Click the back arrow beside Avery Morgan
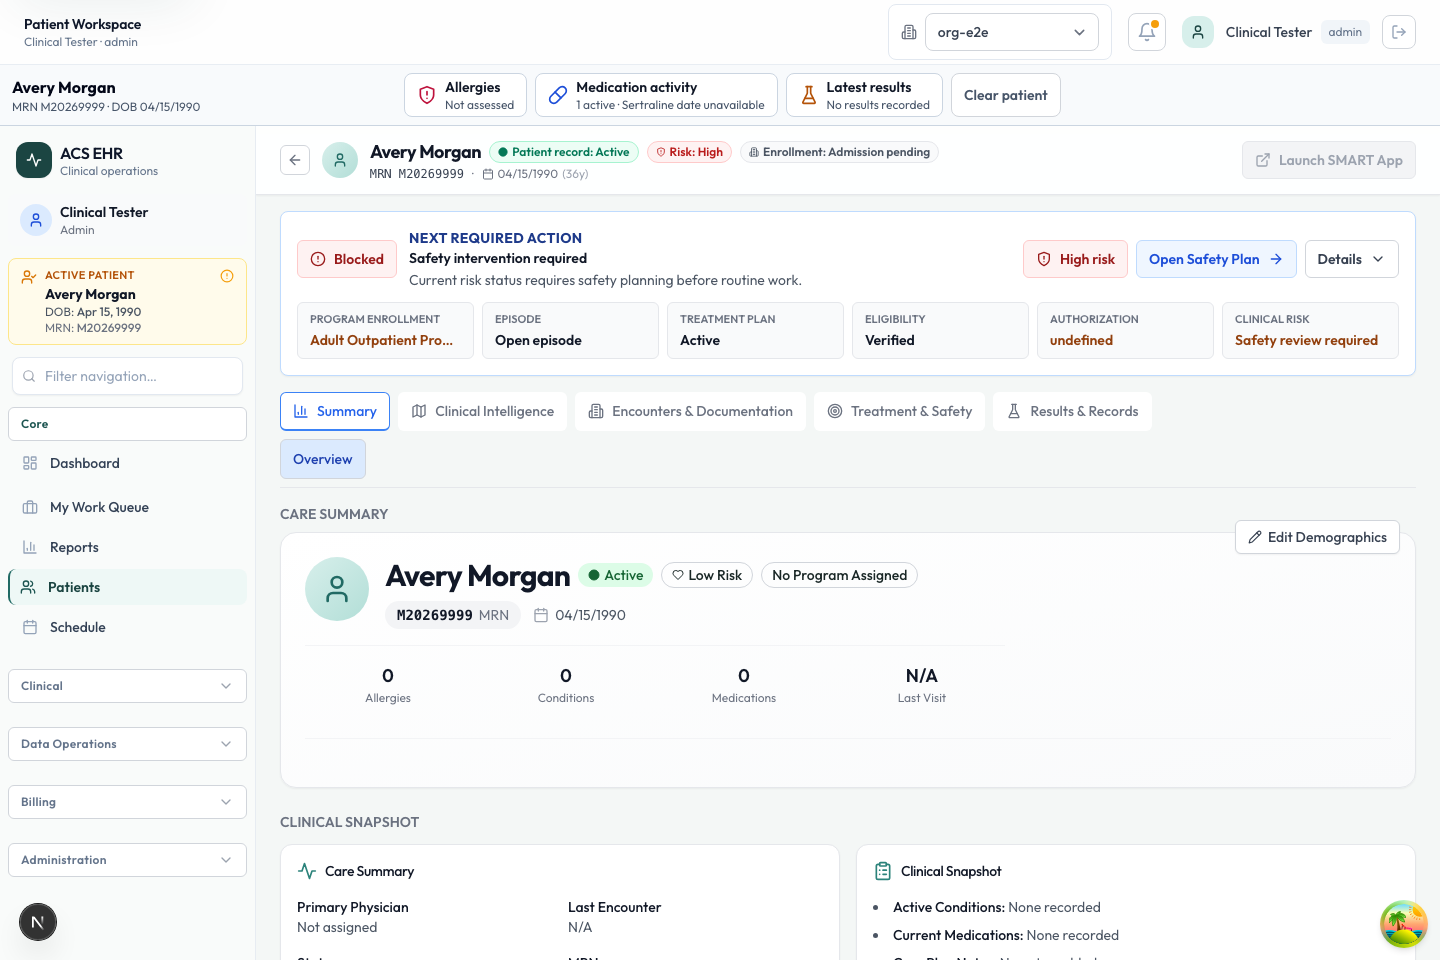This screenshot has width=1440, height=960. coord(295,160)
